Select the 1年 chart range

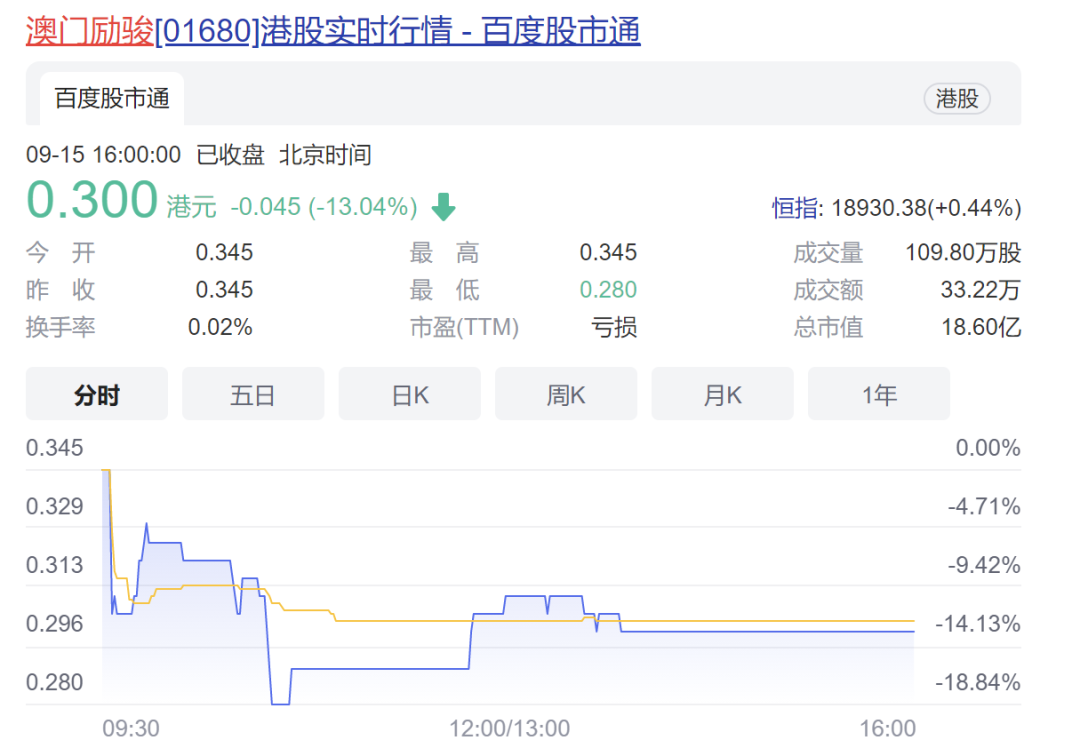click(879, 395)
